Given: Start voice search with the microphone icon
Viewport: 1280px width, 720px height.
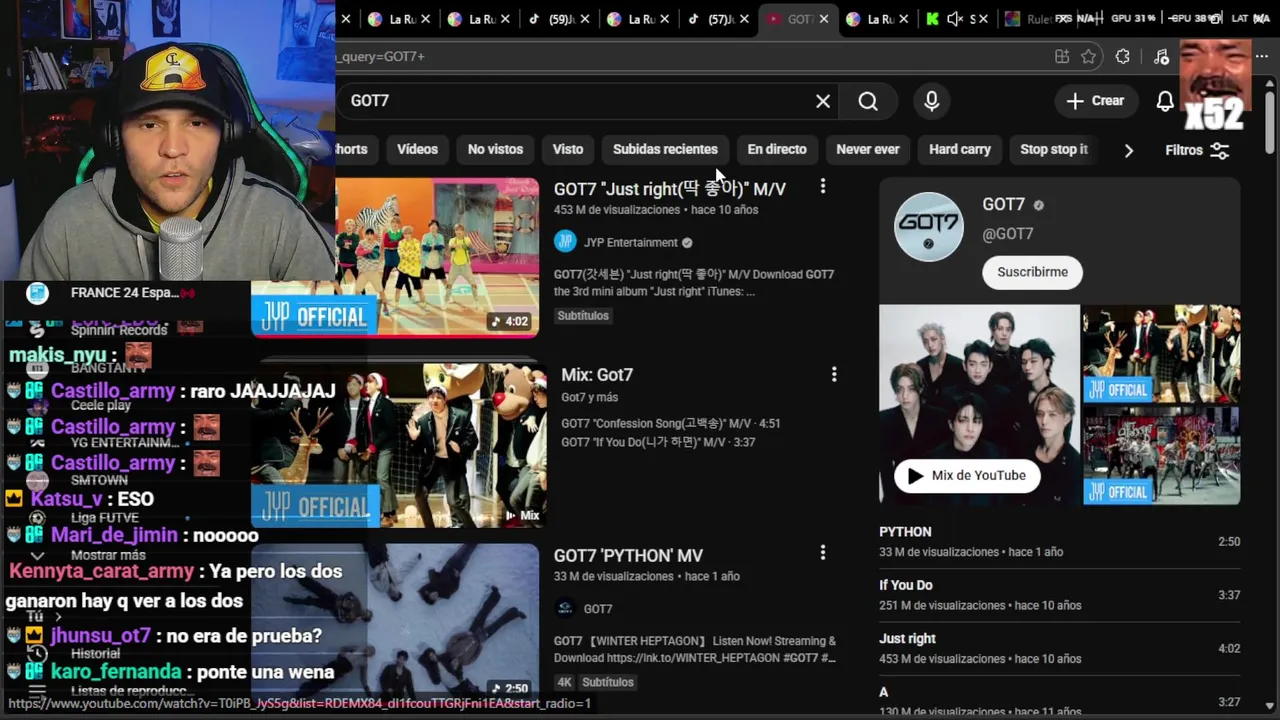Looking at the screenshot, I should pyautogui.click(x=932, y=101).
